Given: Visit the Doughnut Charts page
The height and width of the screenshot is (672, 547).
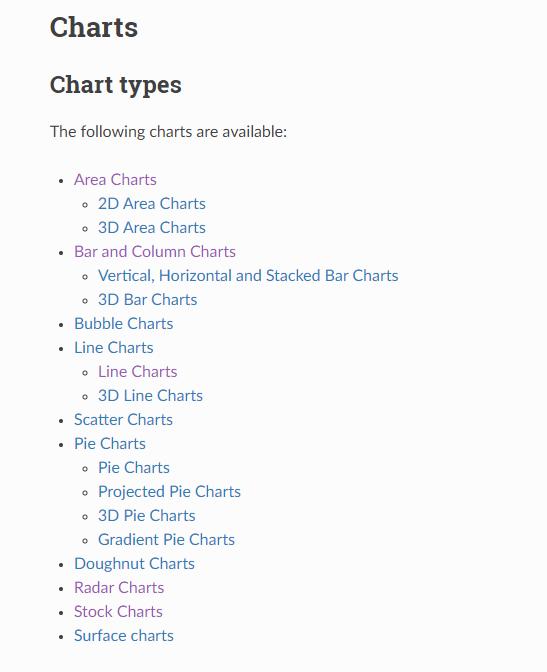Looking at the screenshot, I should pyautogui.click(x=134, y=564).
